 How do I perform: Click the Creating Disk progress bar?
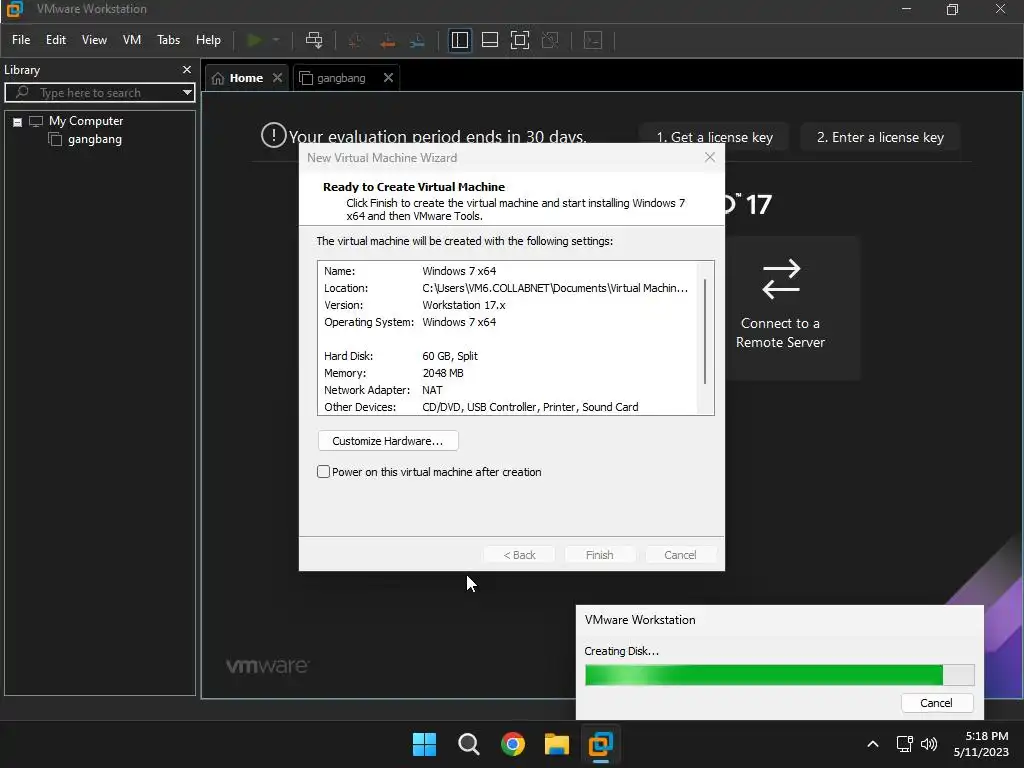pos(780,675)
